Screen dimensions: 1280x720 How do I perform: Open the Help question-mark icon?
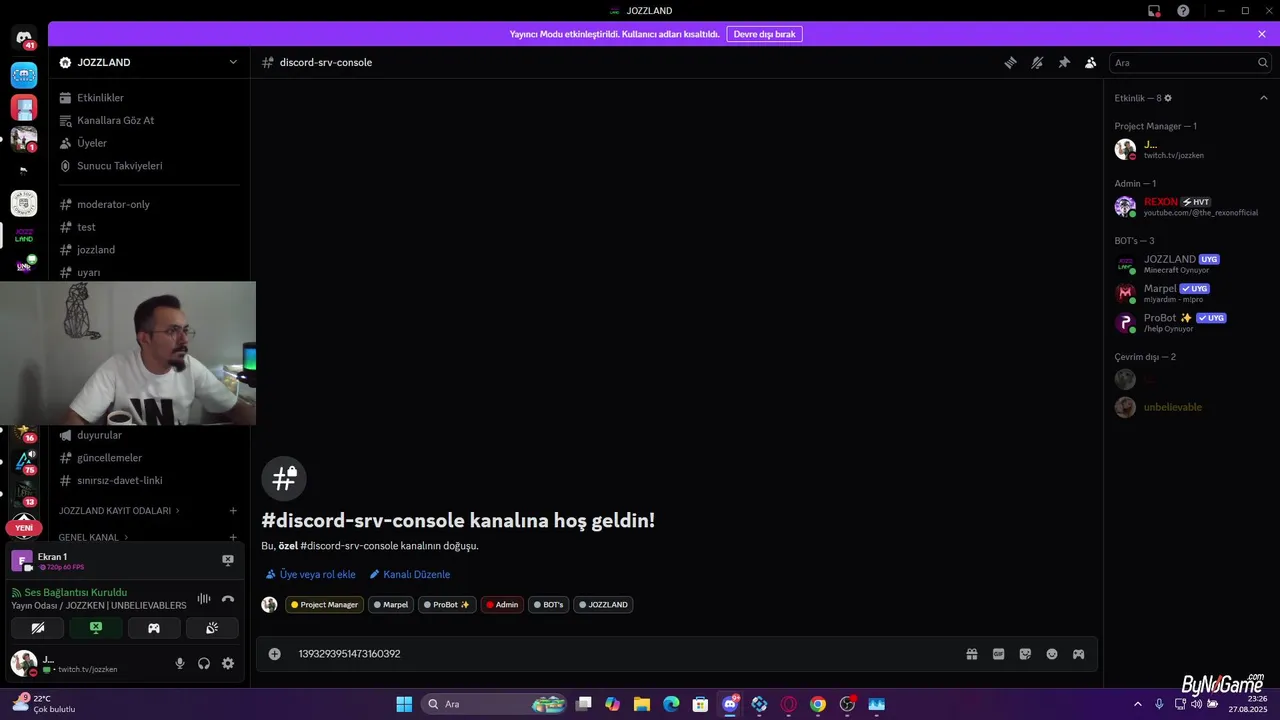(x=1184, y=11)
